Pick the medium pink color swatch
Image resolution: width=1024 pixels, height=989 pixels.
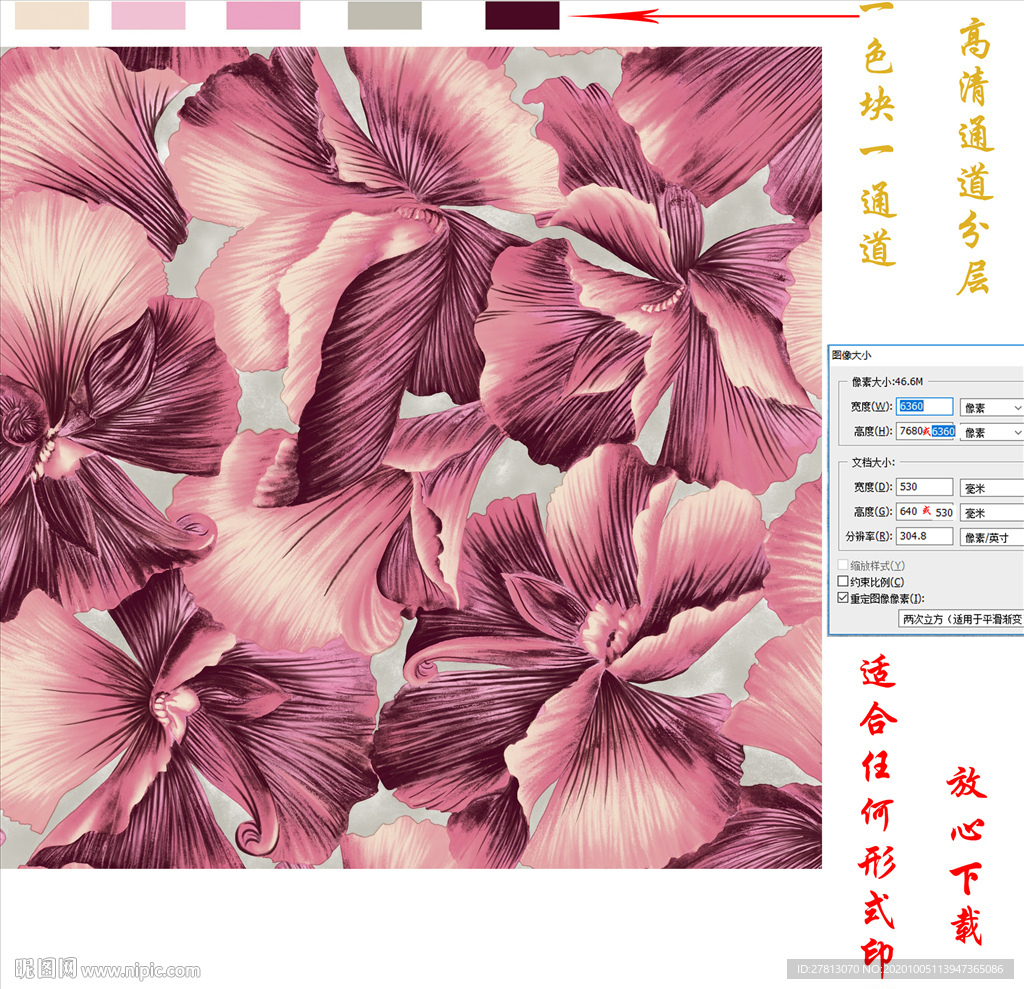tap(263, 15)
